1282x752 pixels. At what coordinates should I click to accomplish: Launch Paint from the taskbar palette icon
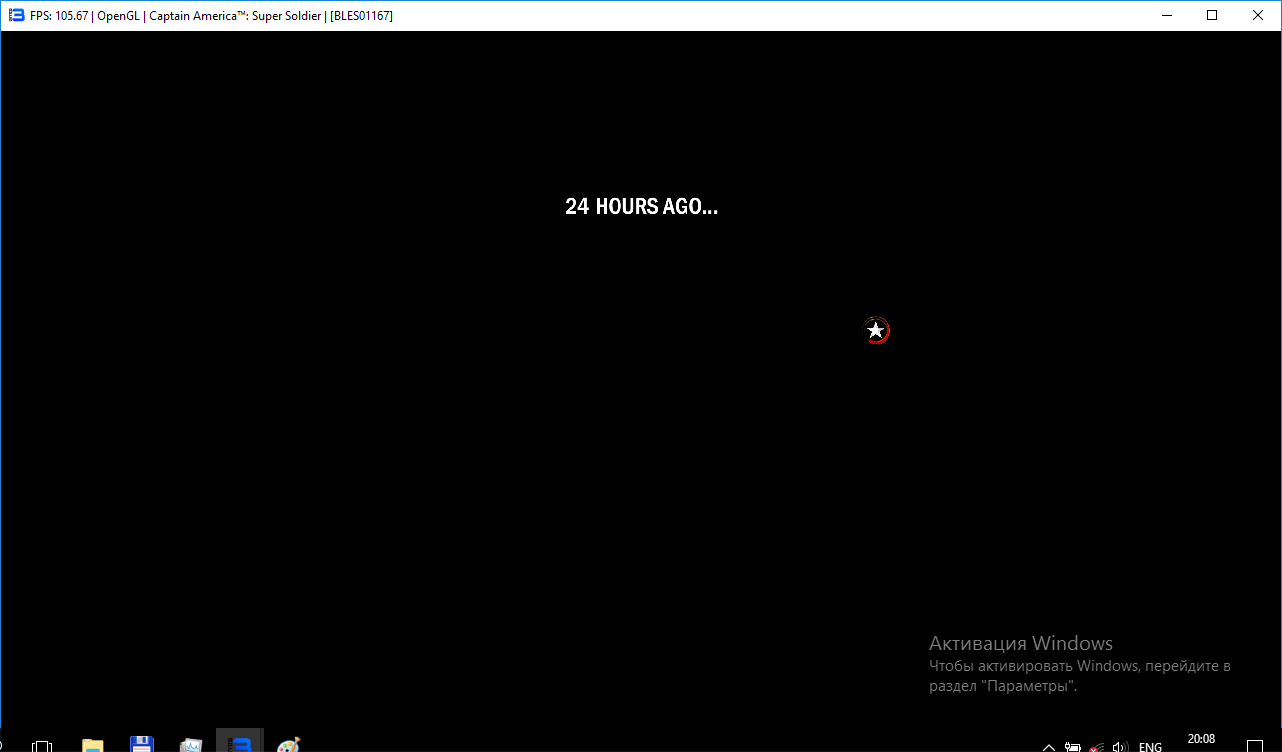click(x=288, y=745)
